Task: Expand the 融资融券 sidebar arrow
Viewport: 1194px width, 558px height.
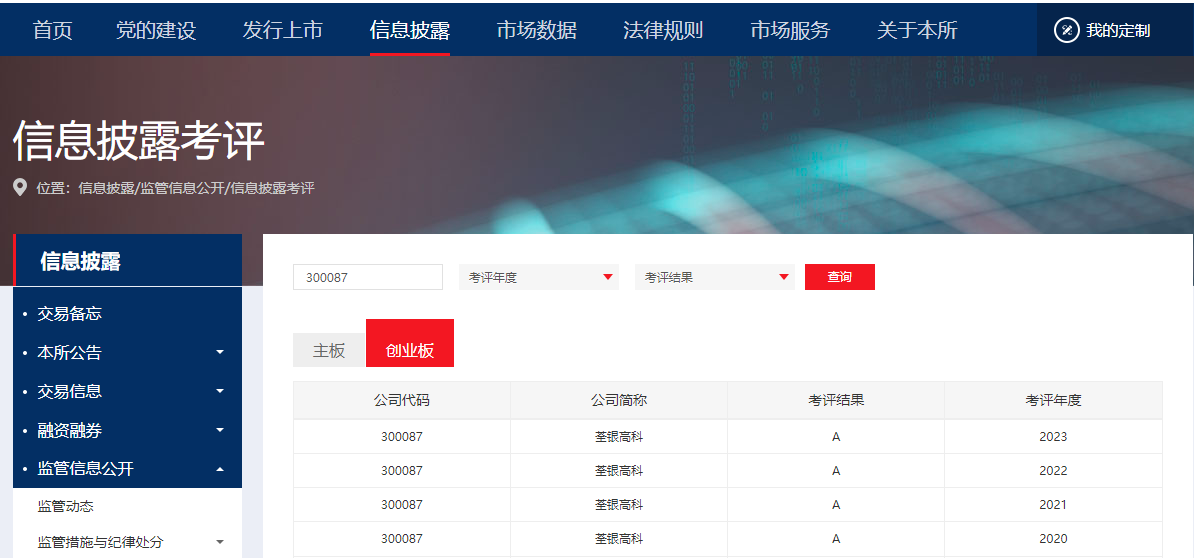Action: tap(220, 430)
